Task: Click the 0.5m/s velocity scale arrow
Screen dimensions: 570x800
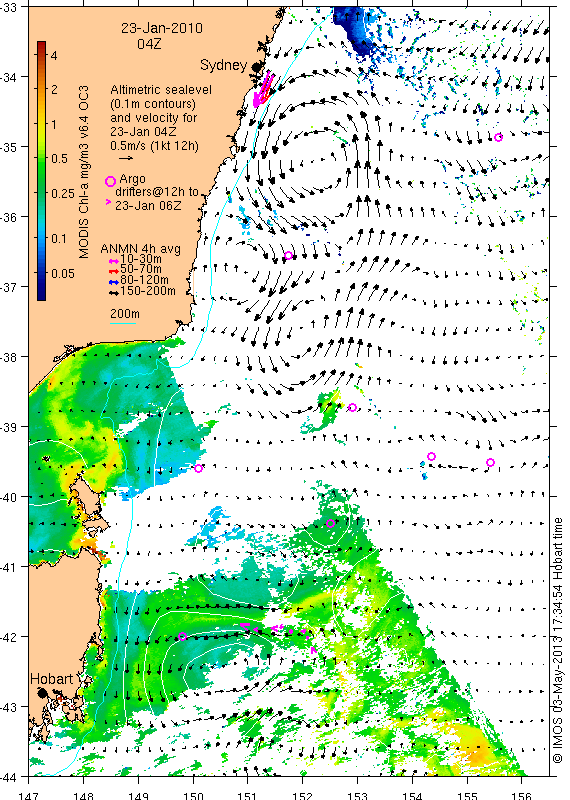Action: [126, 159]
